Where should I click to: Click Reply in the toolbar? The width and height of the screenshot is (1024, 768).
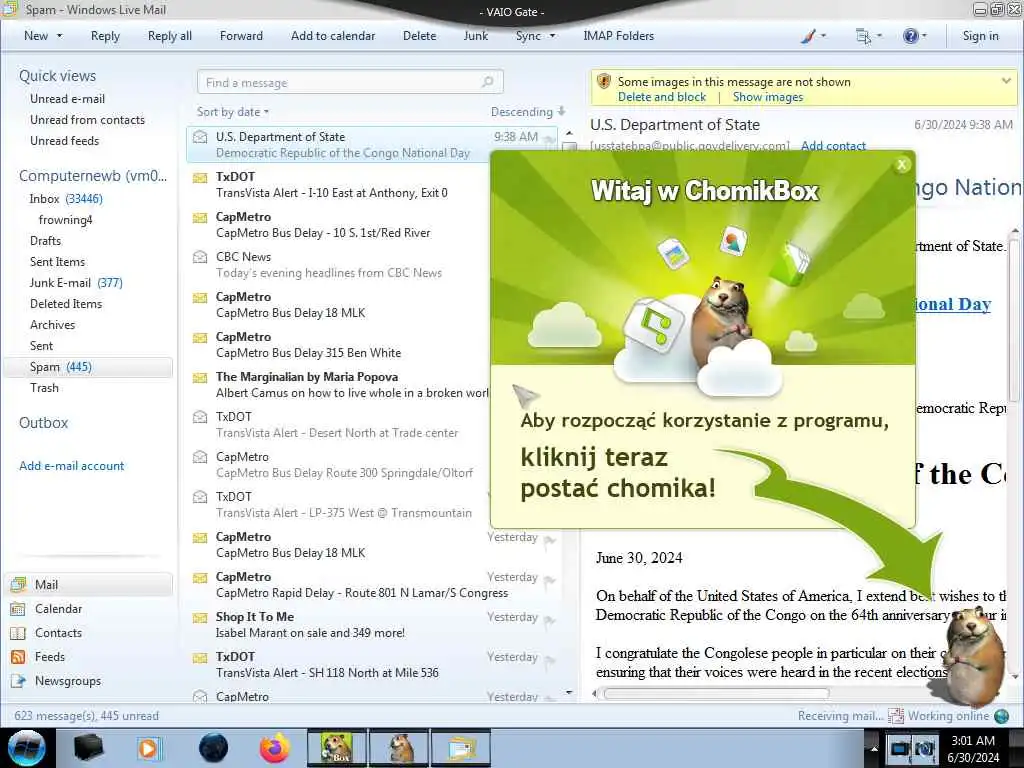coord(105,36)
